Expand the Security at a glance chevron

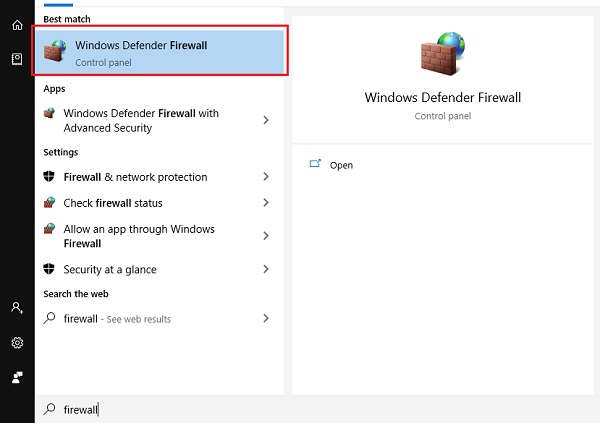266,270
